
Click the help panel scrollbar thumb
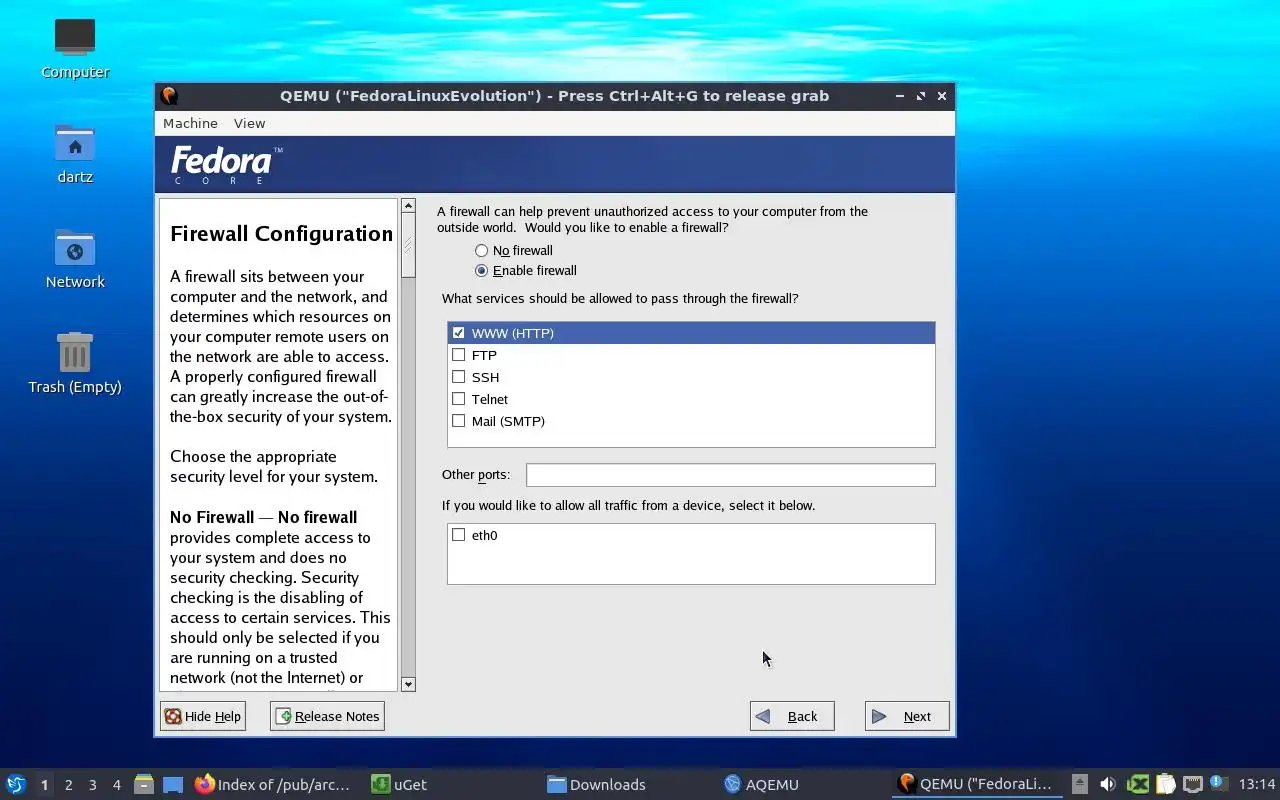[x=408, y=245]
